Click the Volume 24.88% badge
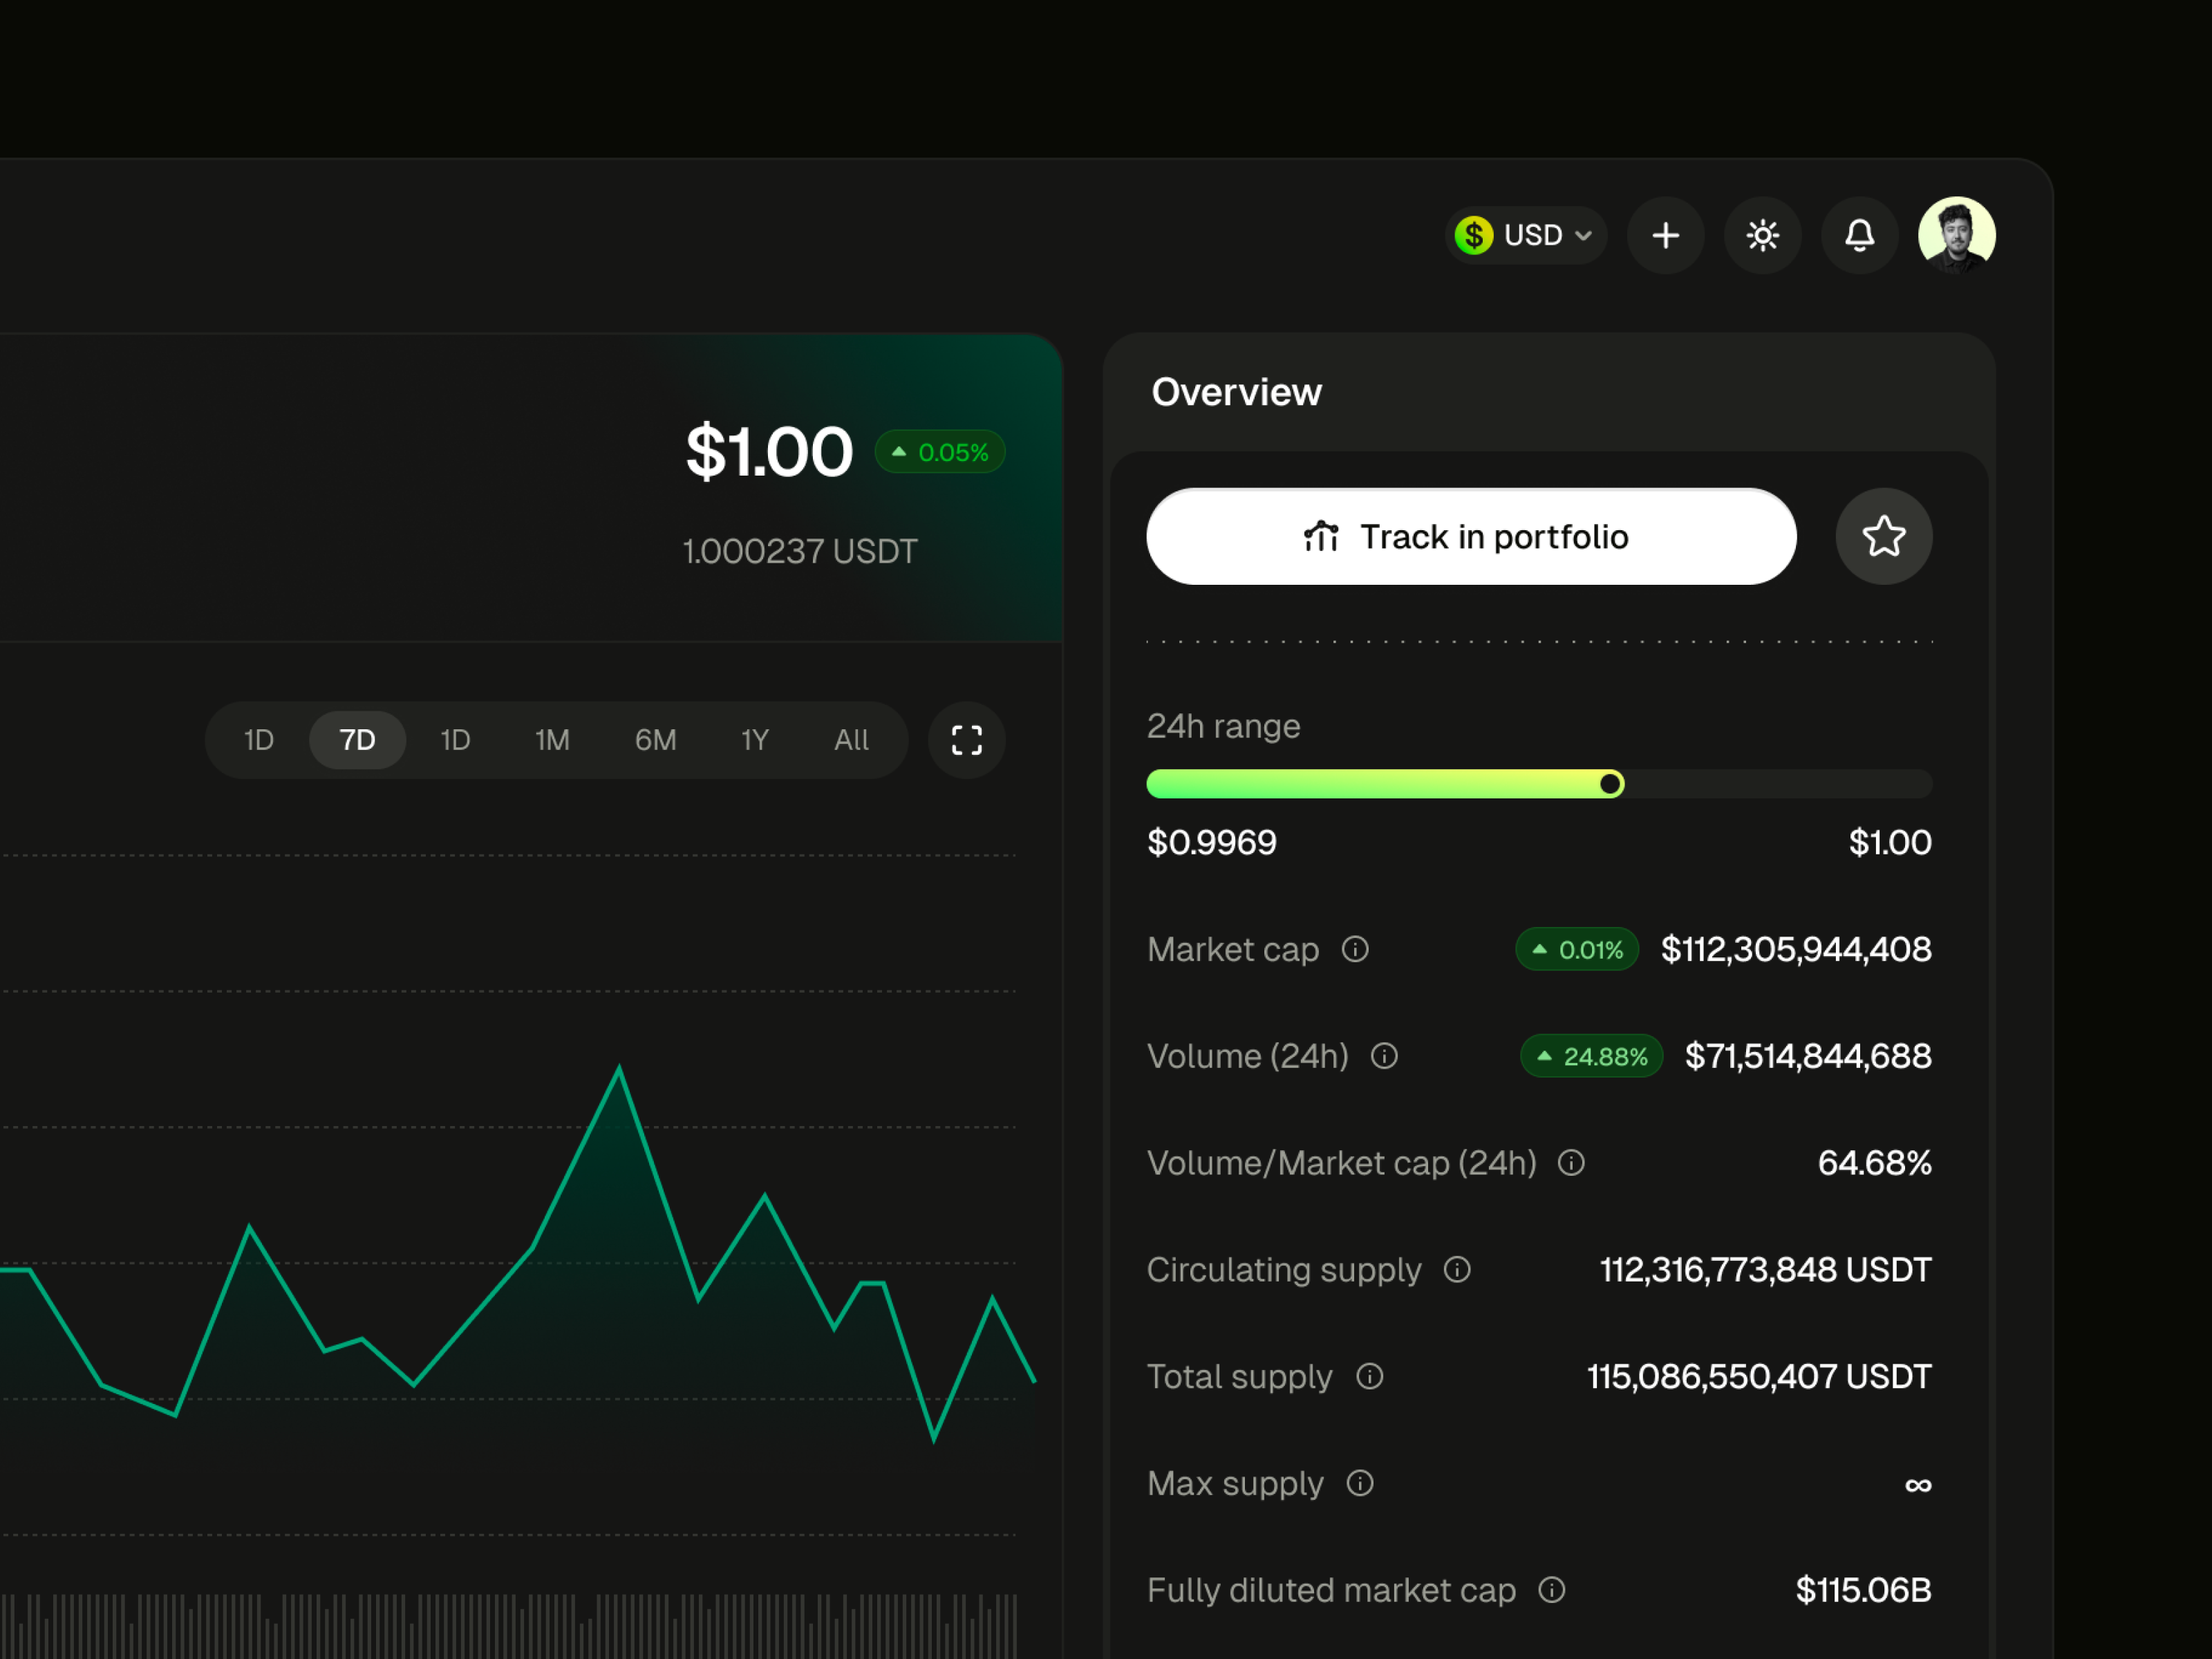The image size is (2212, 1659). [x=1591, y=1056]
